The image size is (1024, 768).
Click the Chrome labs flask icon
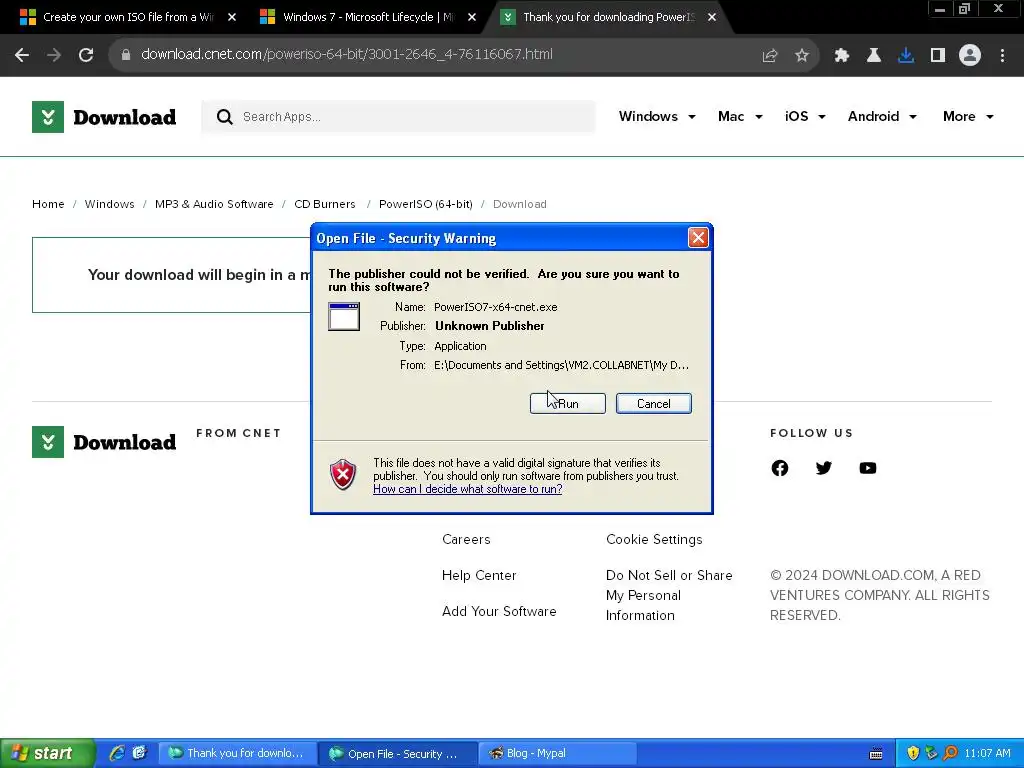tap(874, 56)
